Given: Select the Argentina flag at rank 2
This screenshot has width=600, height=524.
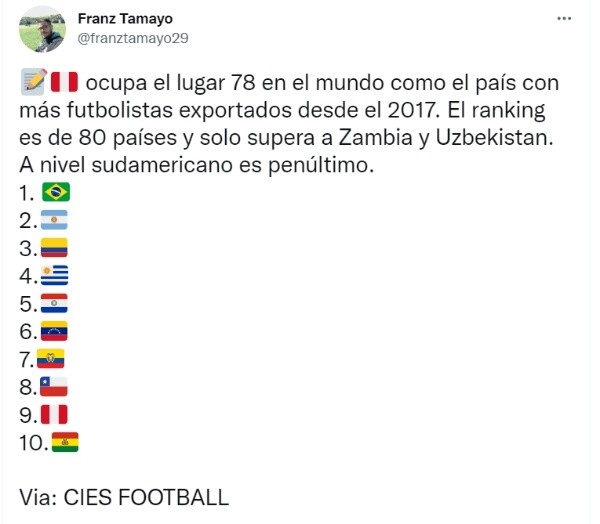Looking at the screenshot, I should click(52, 221).
